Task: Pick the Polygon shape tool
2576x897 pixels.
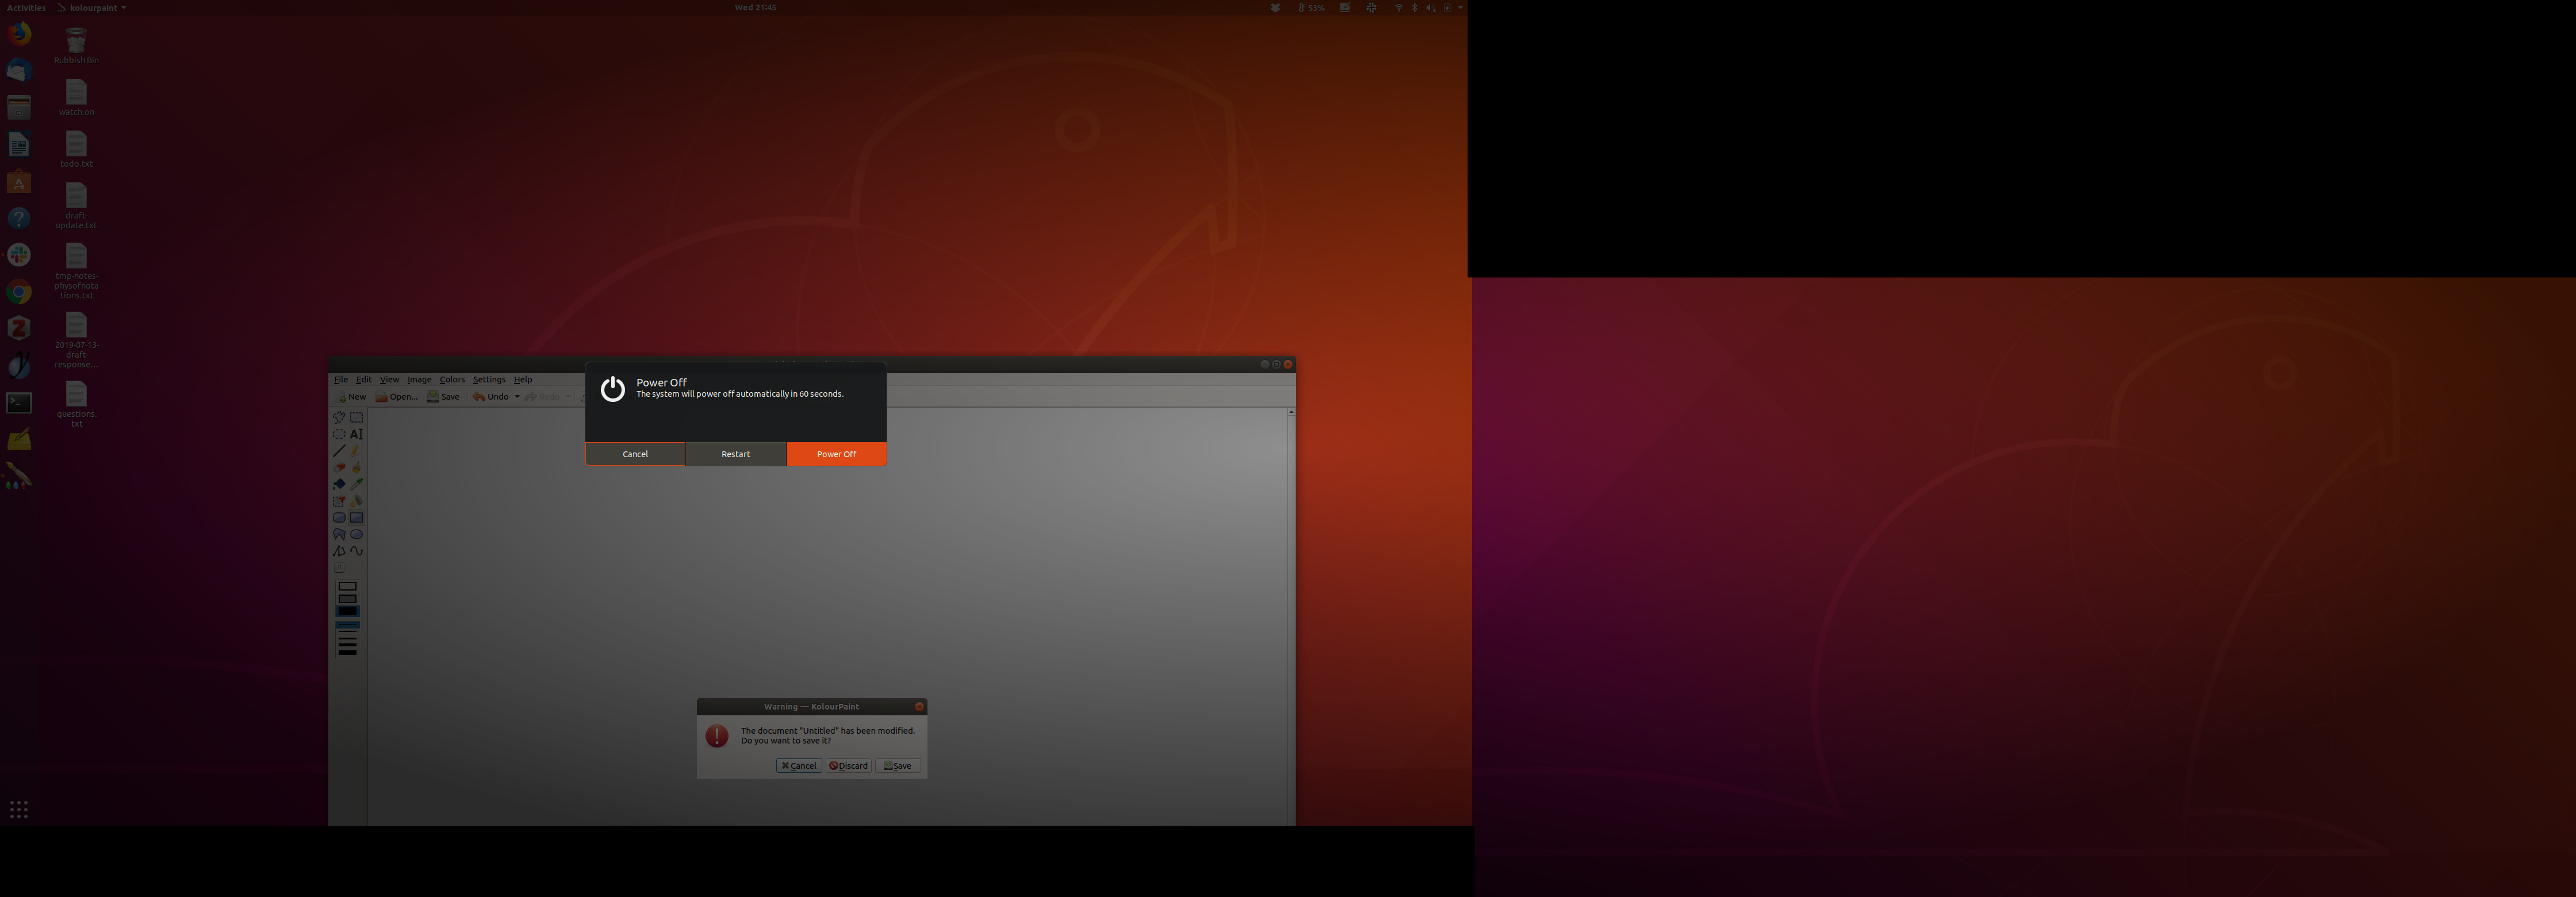Action: [339, 534]
